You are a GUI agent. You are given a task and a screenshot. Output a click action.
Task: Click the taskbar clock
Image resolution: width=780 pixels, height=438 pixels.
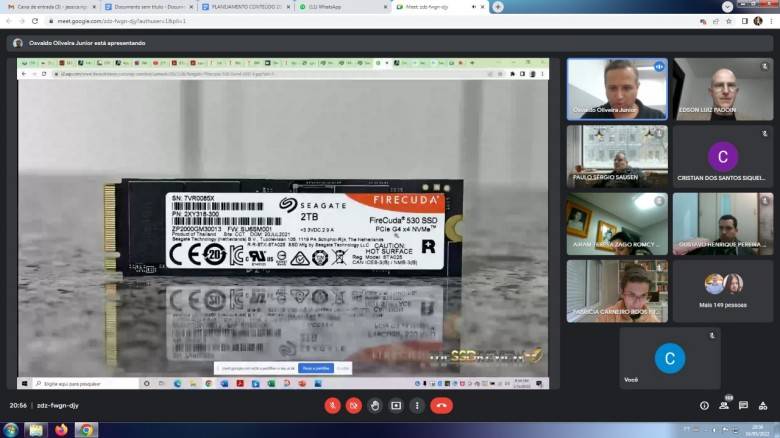click(x=757, y=430)
